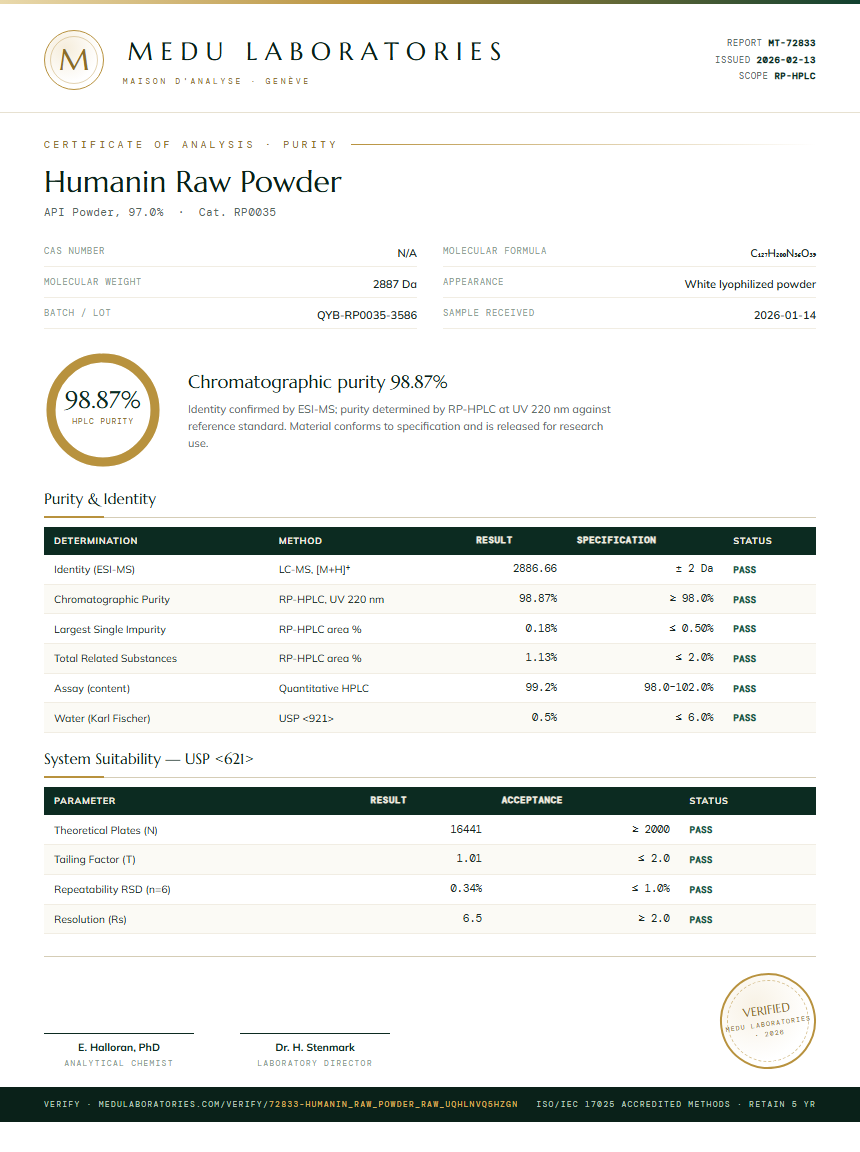
Task: Click the Verified Medu Laboratories seal
Action: (x=767, y=1020)
